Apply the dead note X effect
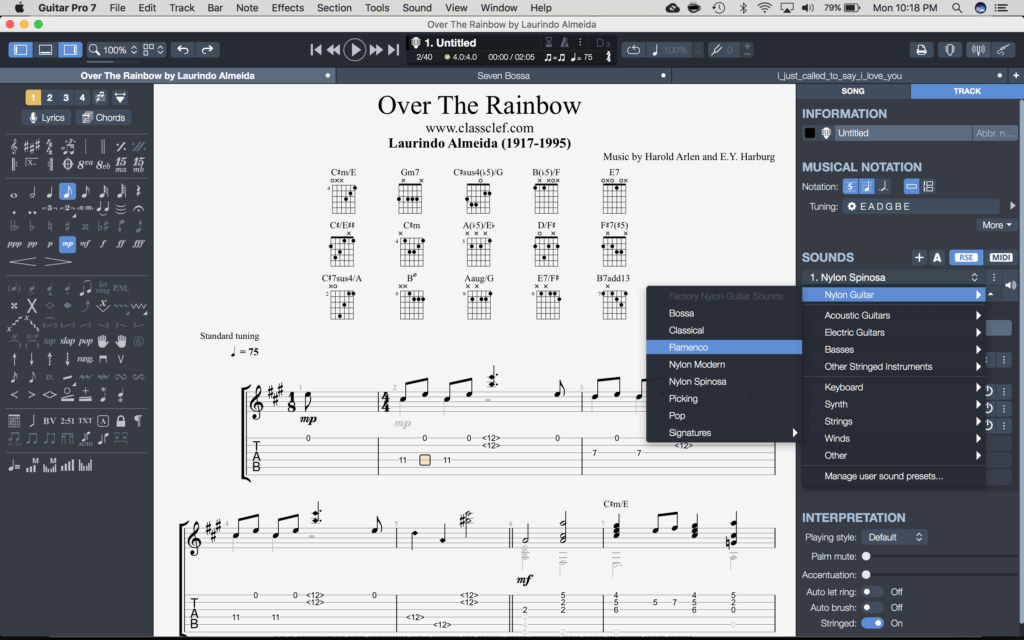The width and height of the screenshot is (1024, 640). (31, 306)
